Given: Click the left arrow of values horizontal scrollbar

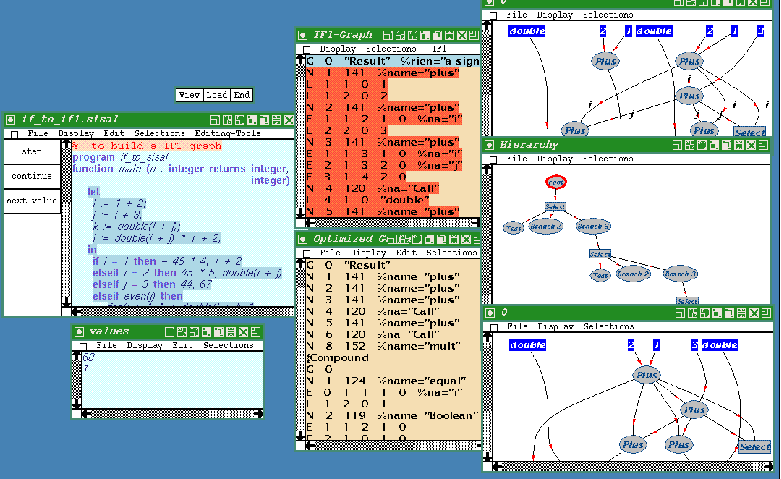Looking at the screenshot, I should pos(86,413).
